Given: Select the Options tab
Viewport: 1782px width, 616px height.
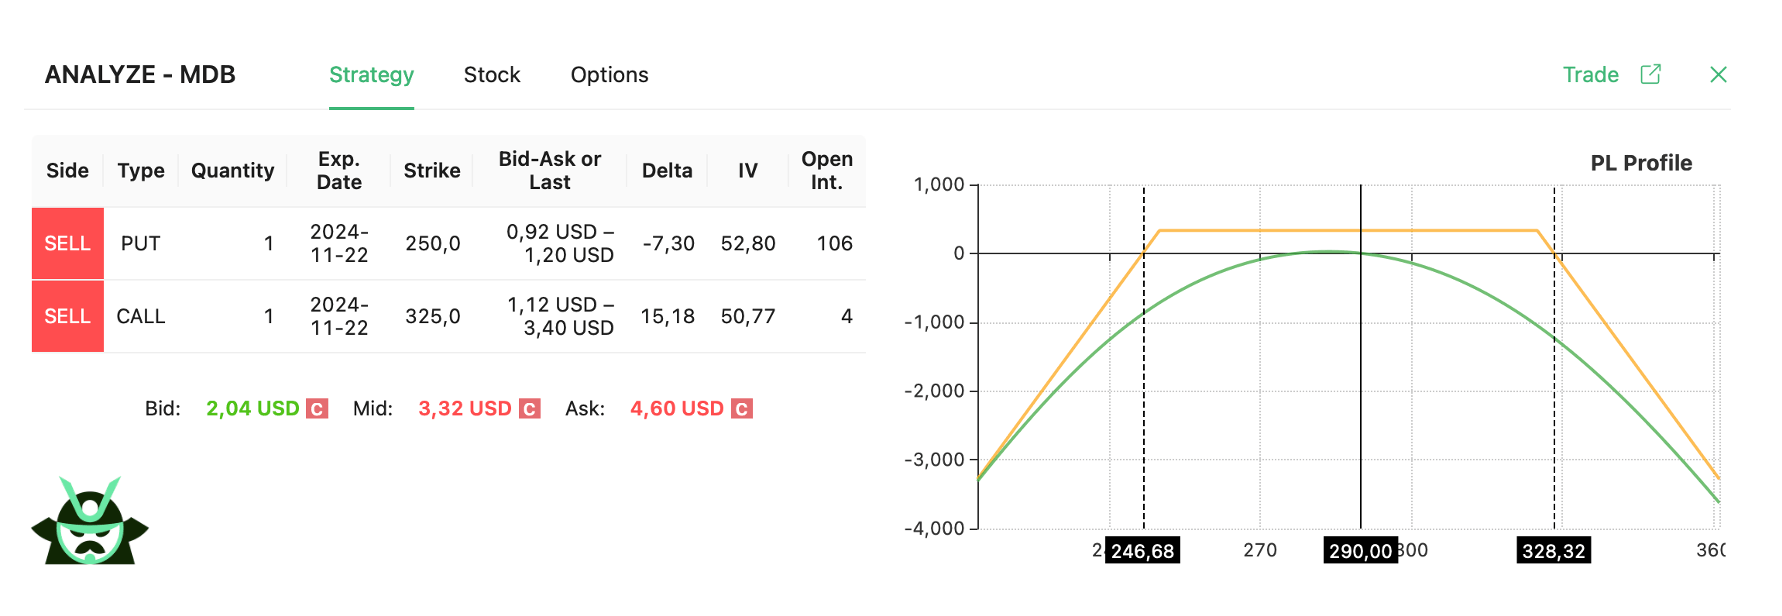Looking at the screenshot, I should [609, 75].
